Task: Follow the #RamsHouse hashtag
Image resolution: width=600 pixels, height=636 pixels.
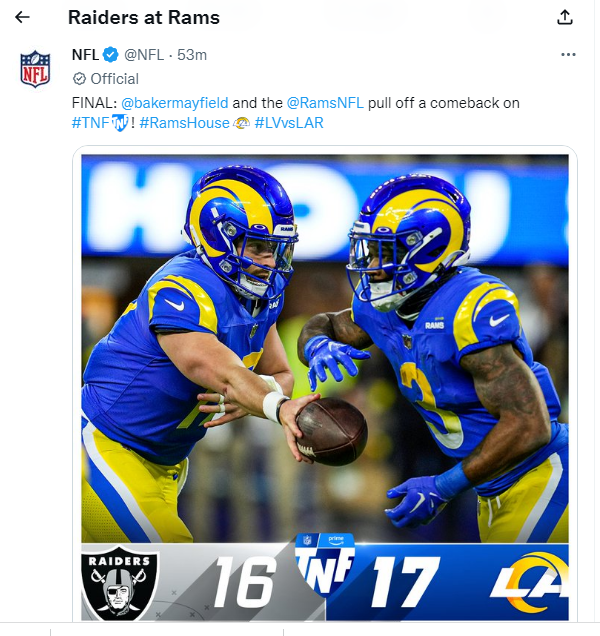Action: click(x=184, y=124)
